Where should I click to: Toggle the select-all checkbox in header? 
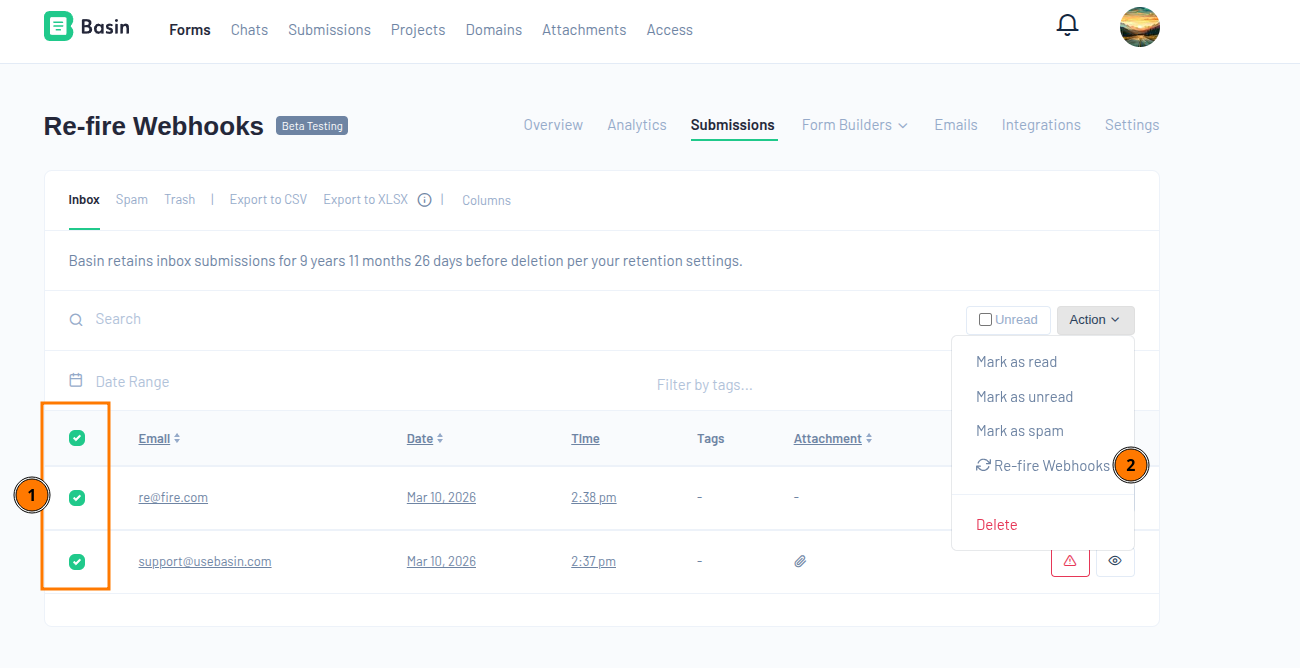[77, 438]
